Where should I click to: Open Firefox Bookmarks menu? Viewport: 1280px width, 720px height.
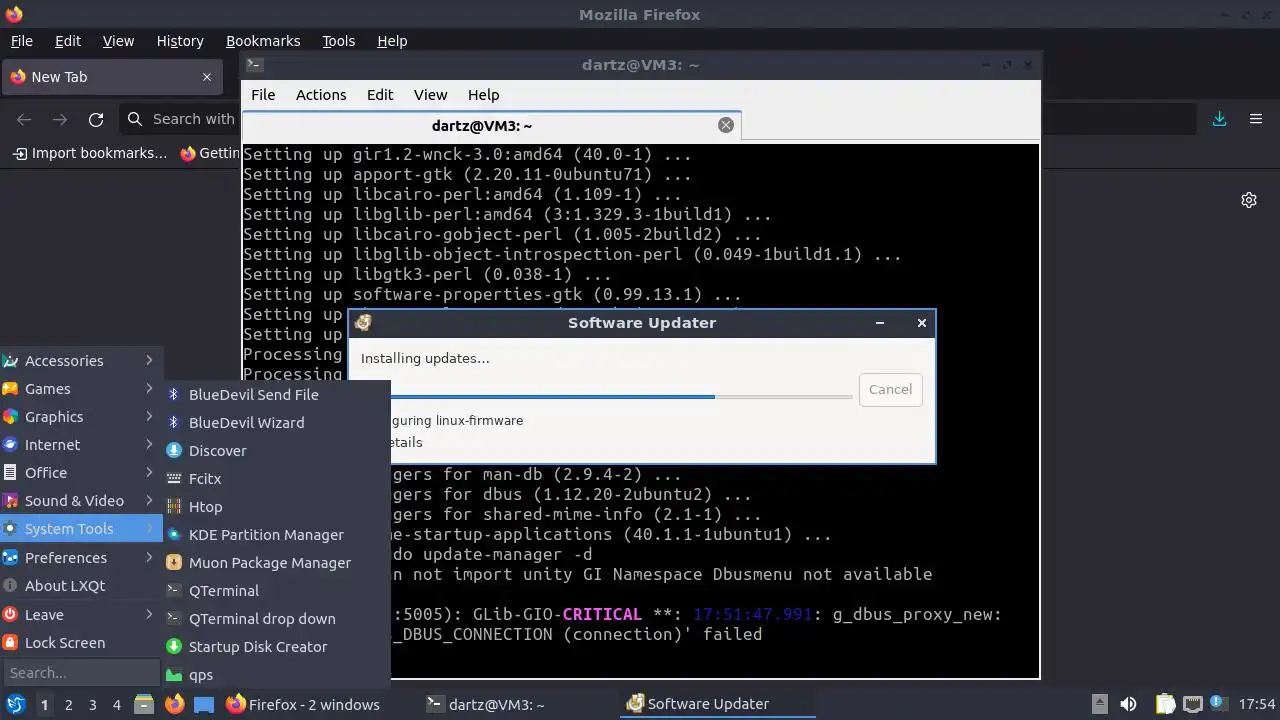point(263,41)
